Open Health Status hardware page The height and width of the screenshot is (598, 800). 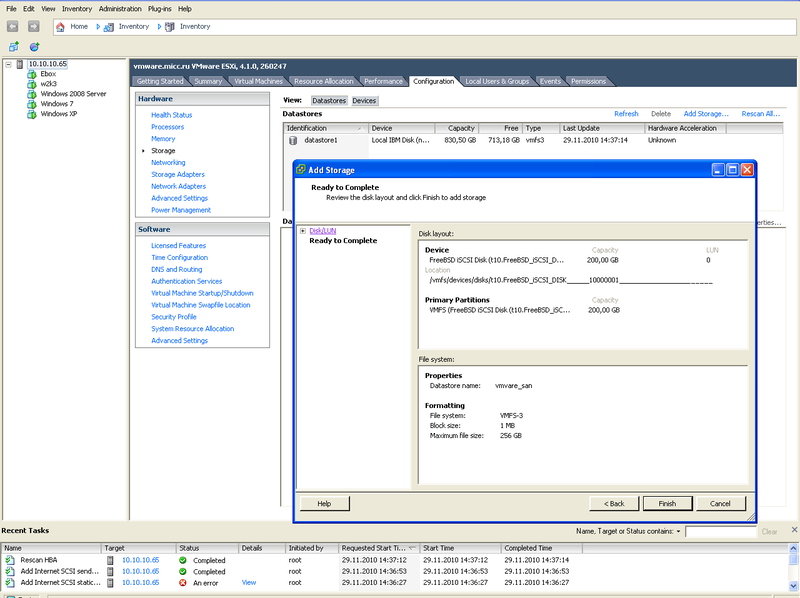(x=171, y=115)
